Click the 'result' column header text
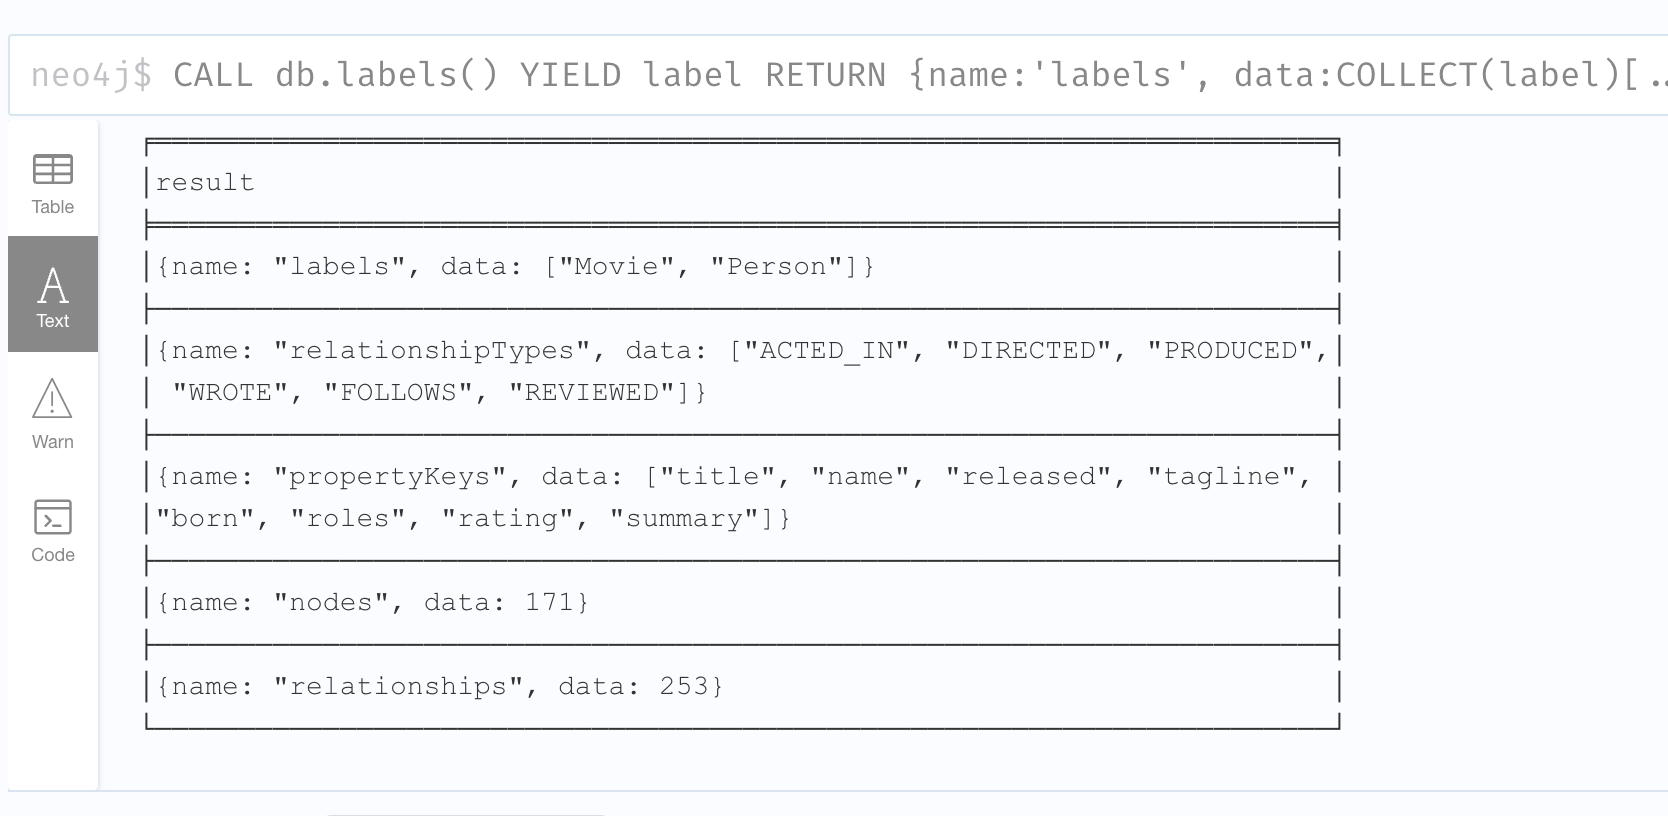This screenshot has height=816, width=1668. (205, 183)
